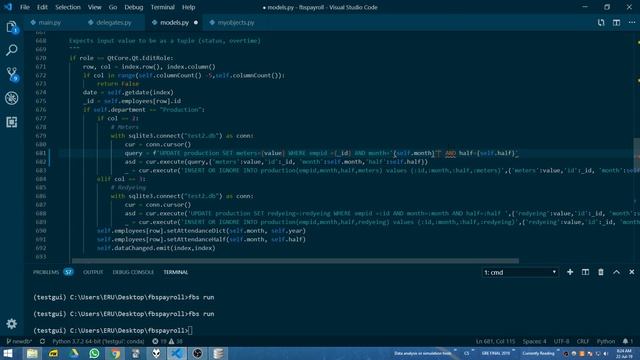Change indentation via Spaces: 4
Viewport: 640px width, 360px height.
(534, 341)
